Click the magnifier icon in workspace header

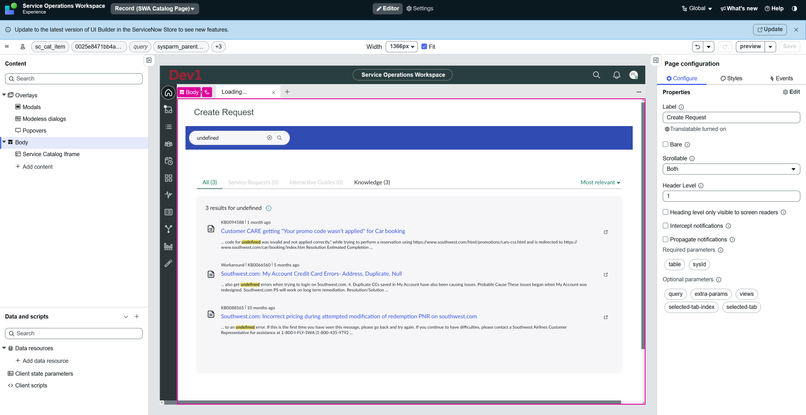pyautogui.click(x=596, y=75)
